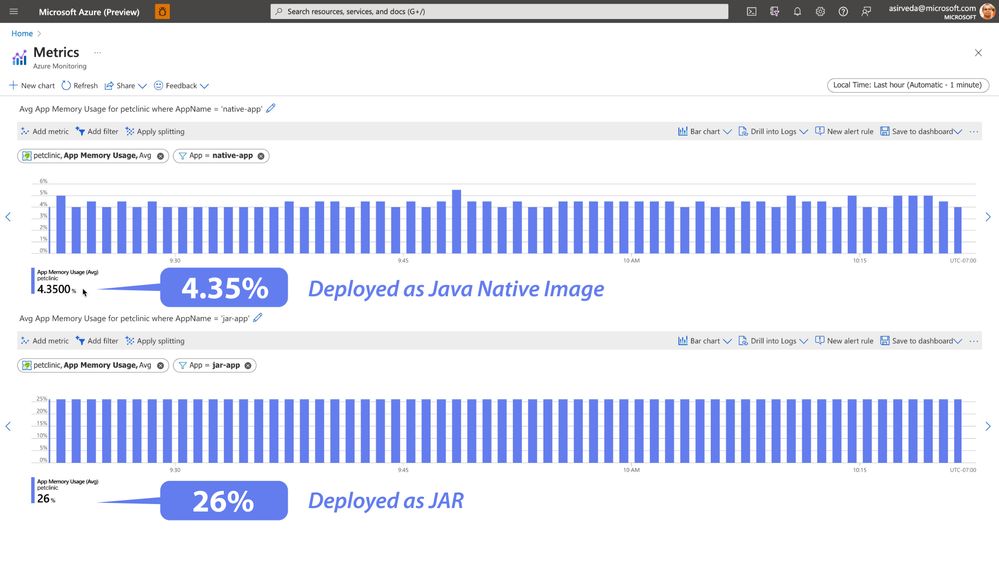
Task: Open the Bar chart type dropdown on the native-app chart
Action: pos(704,131)
